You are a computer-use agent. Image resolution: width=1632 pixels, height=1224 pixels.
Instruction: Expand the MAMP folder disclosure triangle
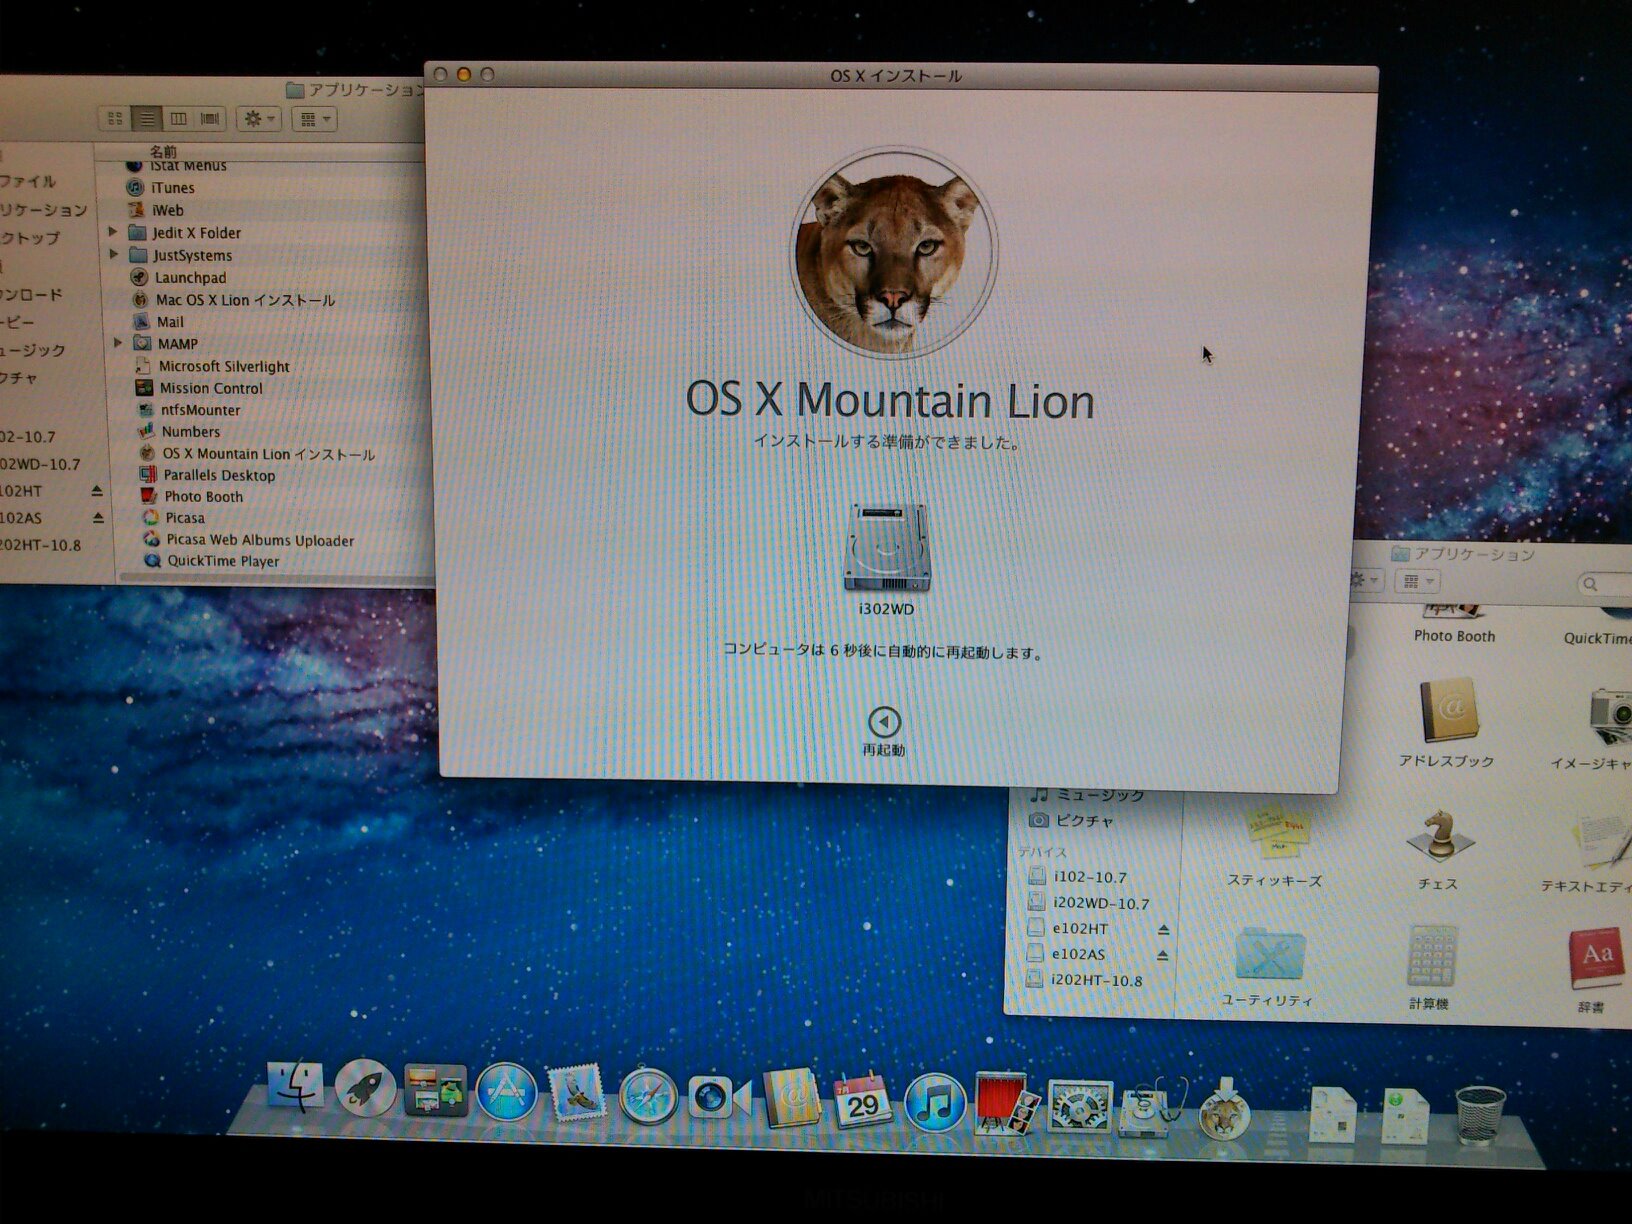coord(118,342)
